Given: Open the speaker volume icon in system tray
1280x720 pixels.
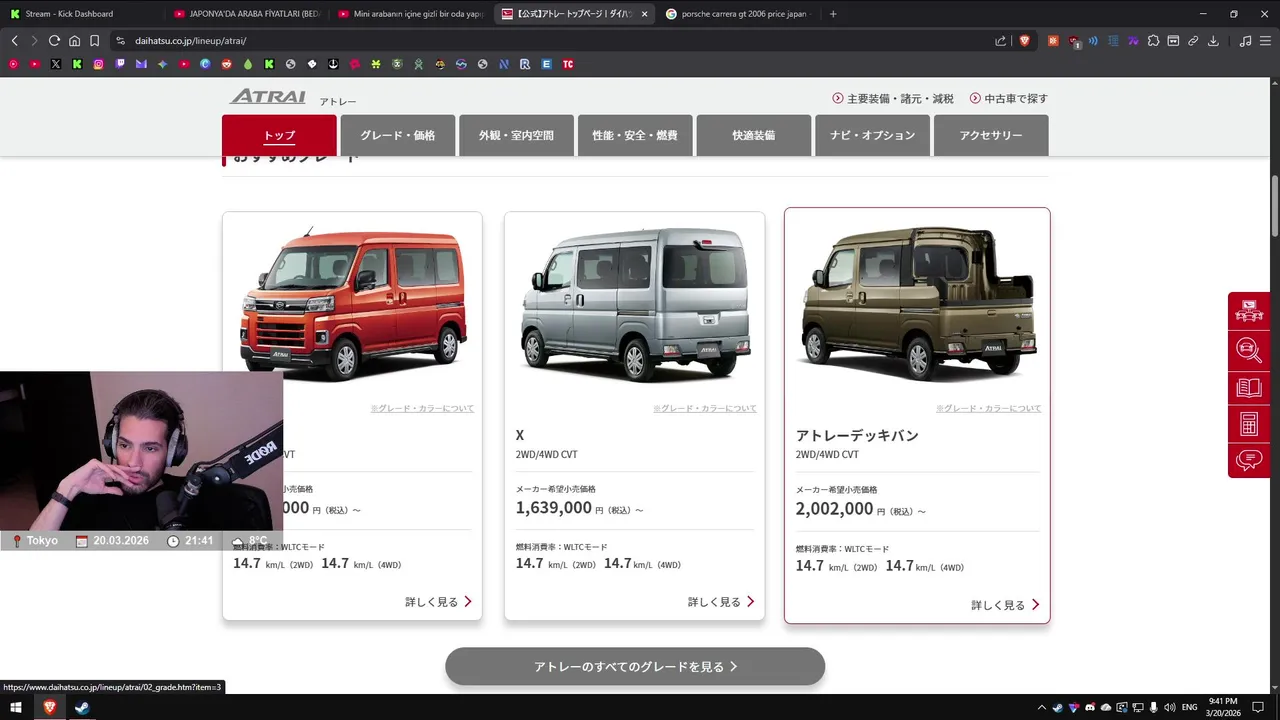Looking at the screenshot, I should pos(1169,707).
